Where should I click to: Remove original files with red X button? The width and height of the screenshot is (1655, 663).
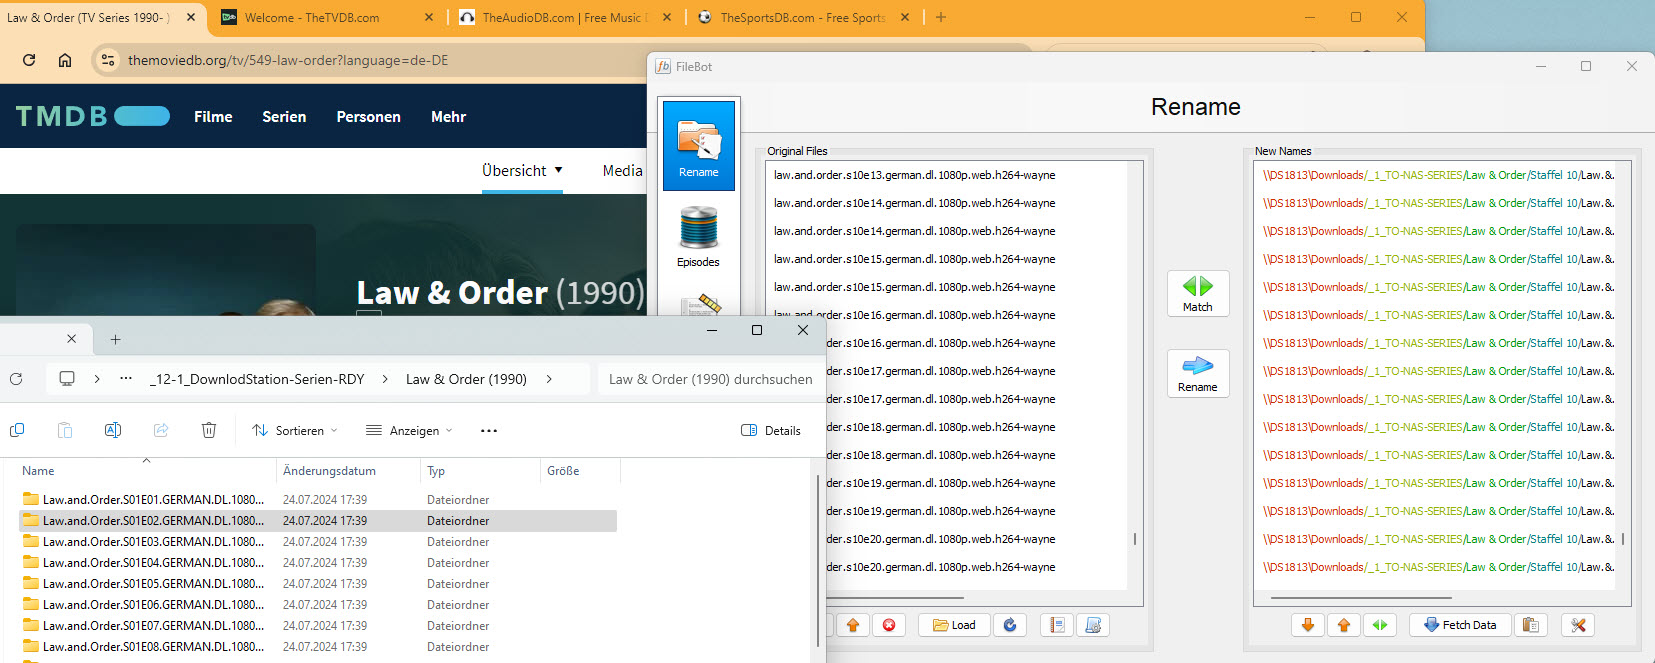[x=889, y=625]
